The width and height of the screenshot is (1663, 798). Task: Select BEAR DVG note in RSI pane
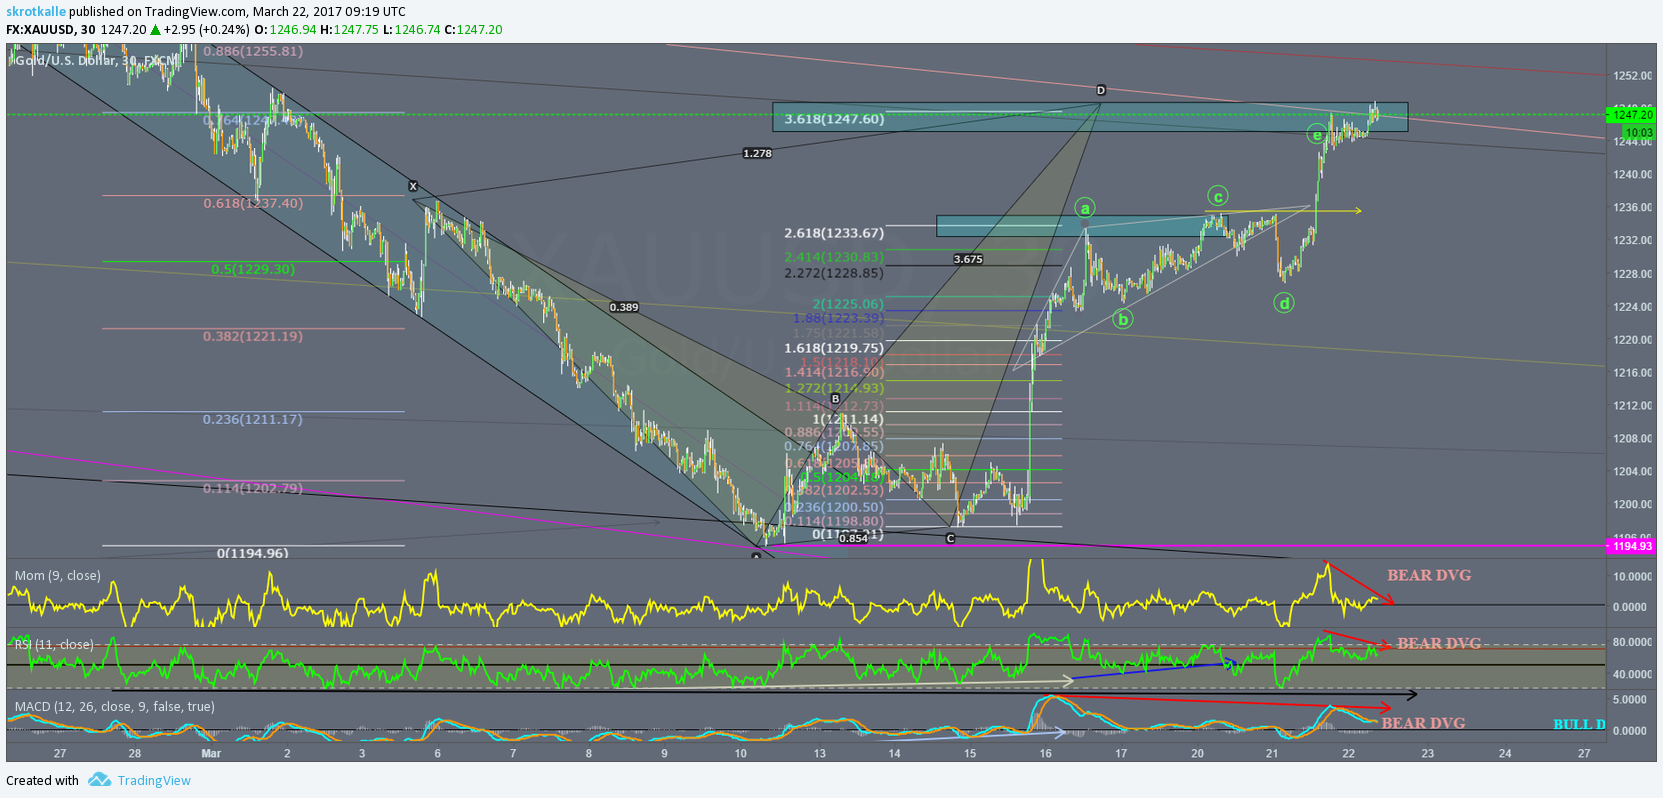point(1439,643)
